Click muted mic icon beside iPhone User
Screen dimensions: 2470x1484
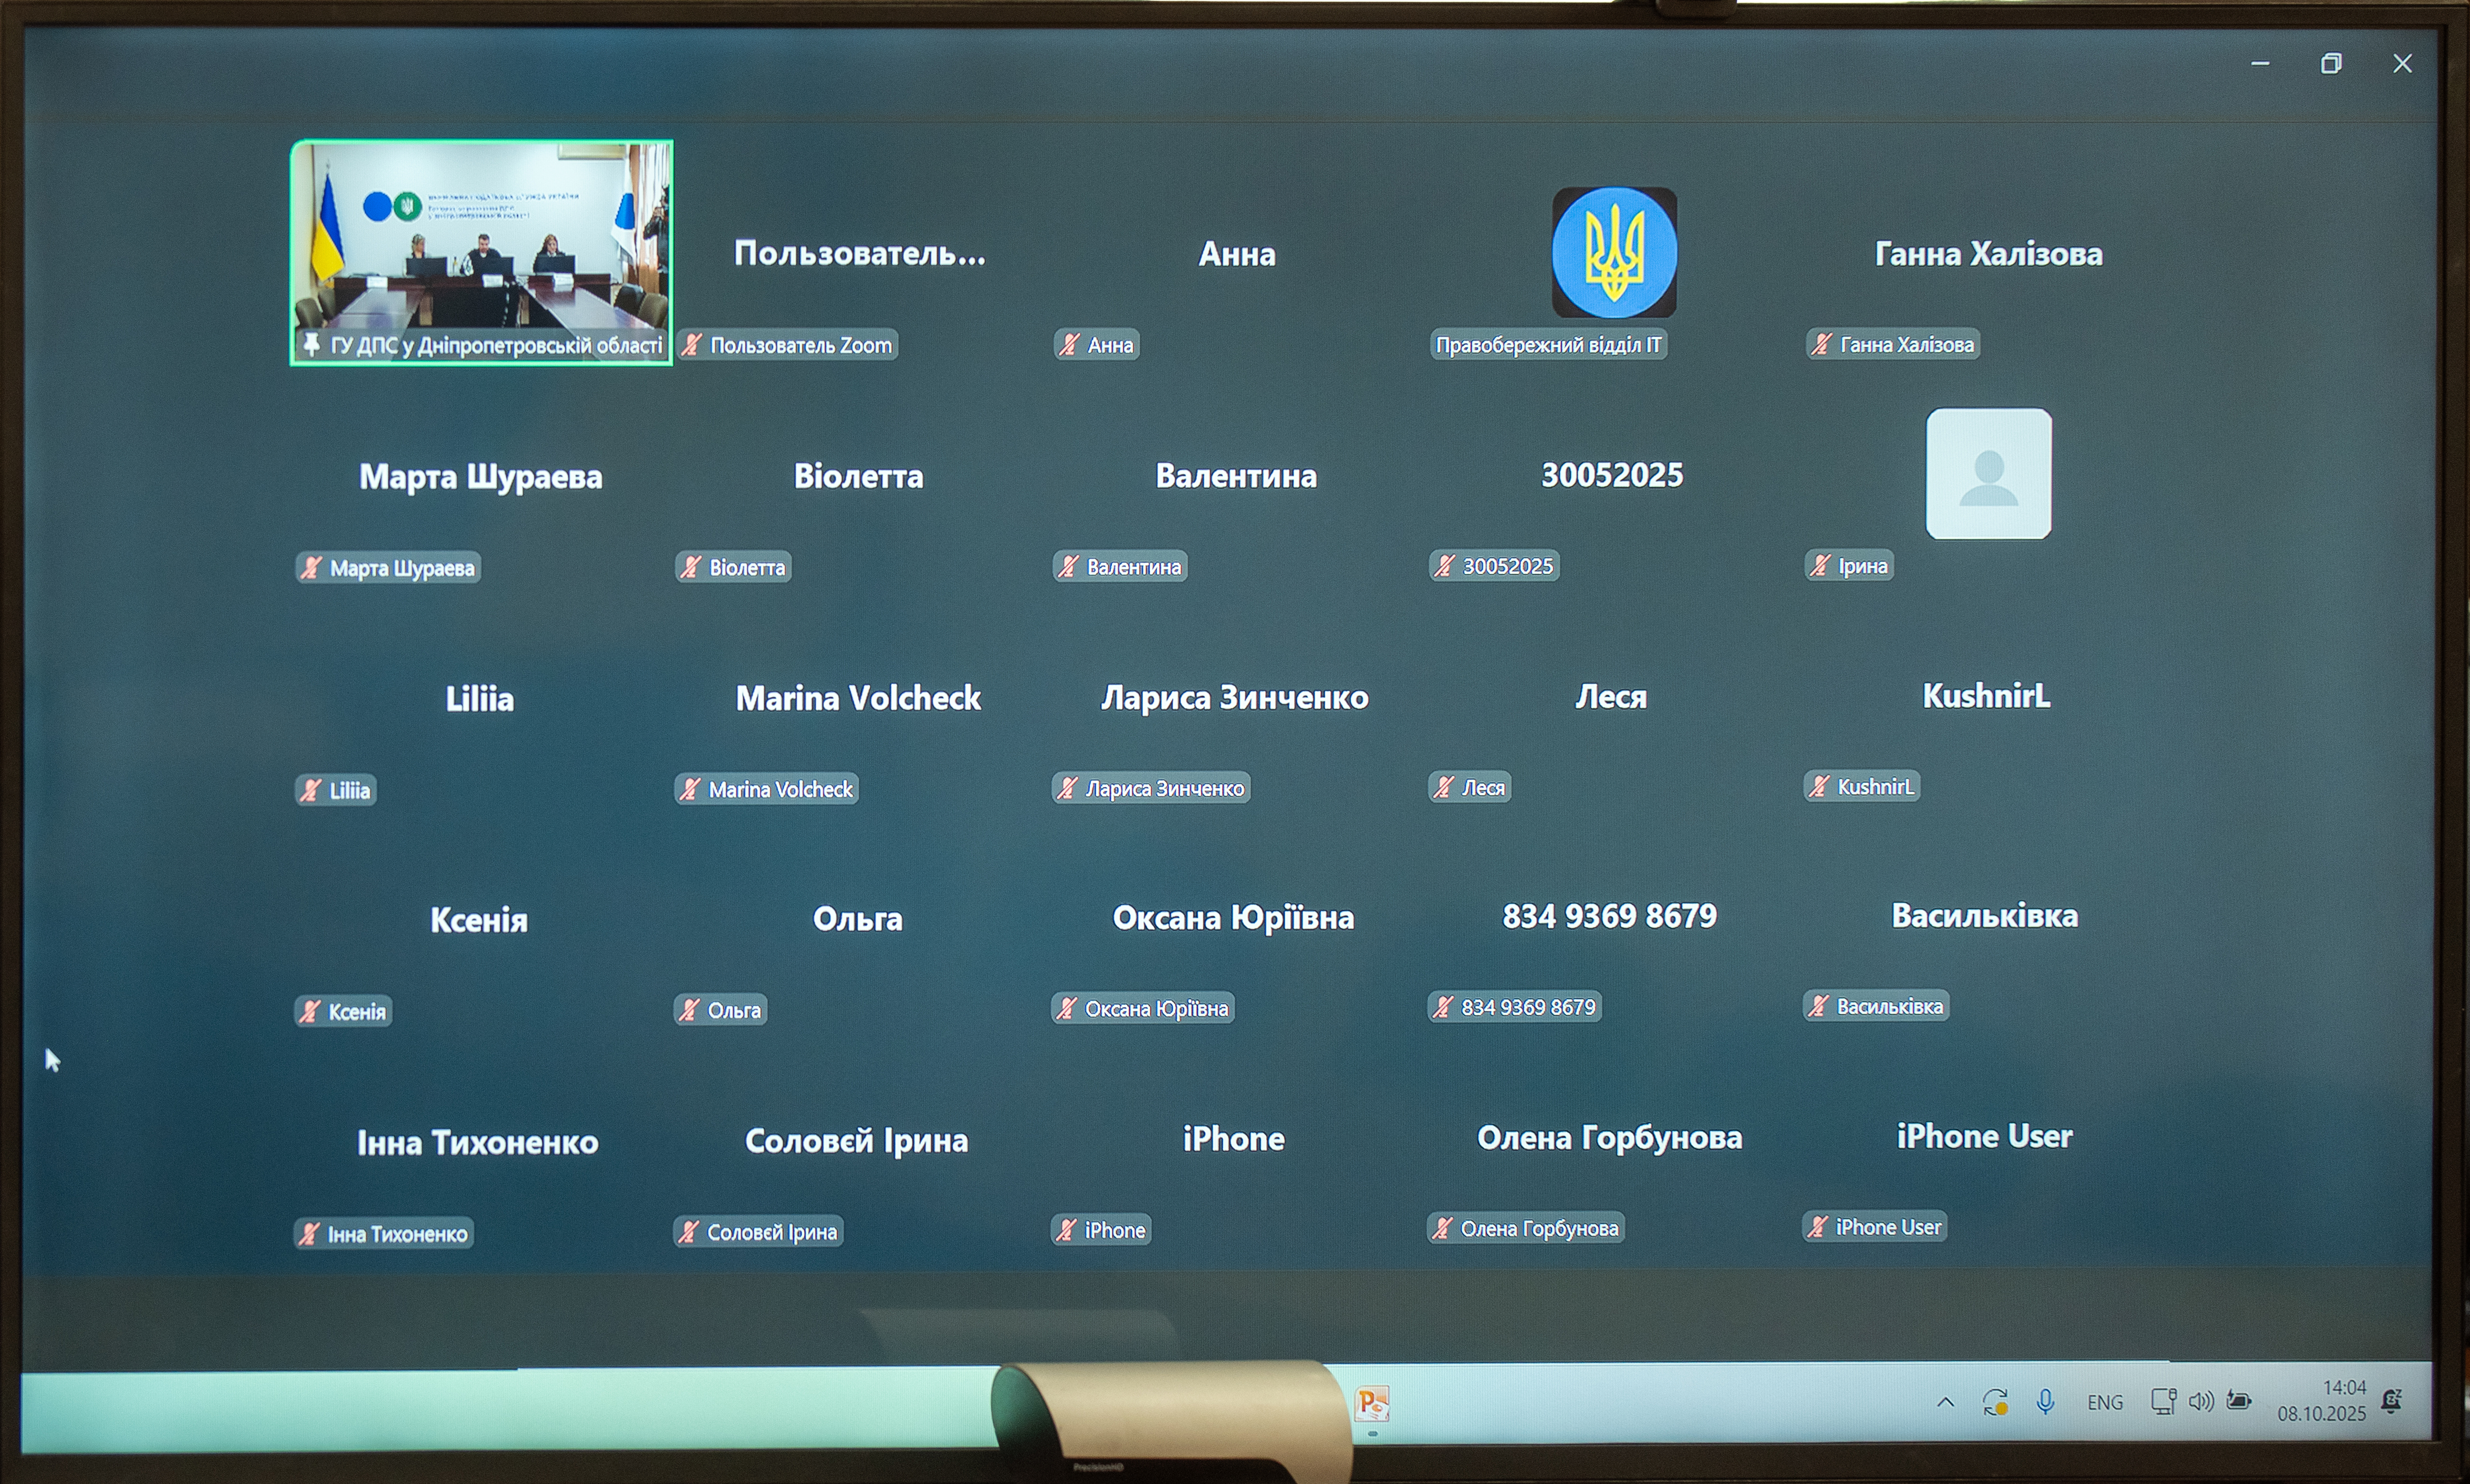(x=1817, y=1227)
